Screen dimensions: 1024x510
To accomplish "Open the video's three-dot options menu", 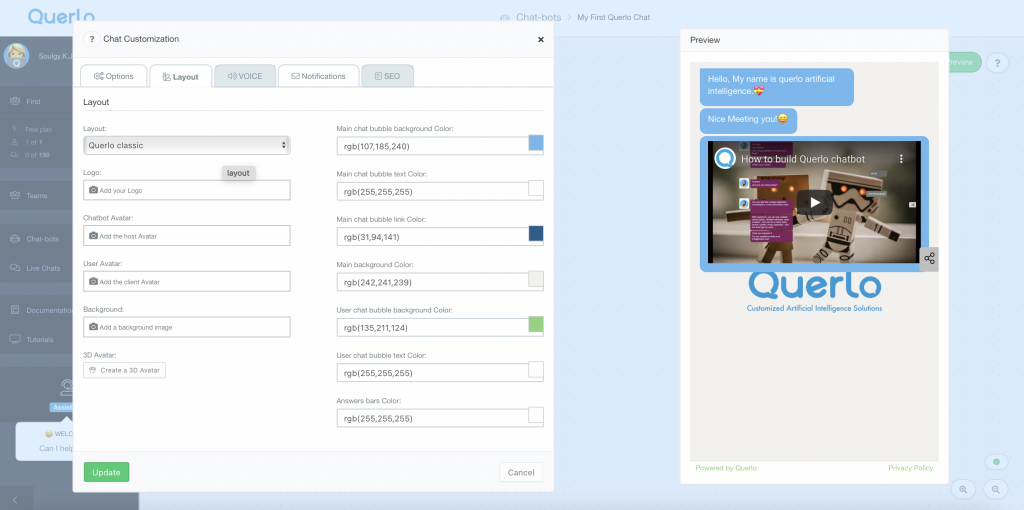I will point(901,159).
